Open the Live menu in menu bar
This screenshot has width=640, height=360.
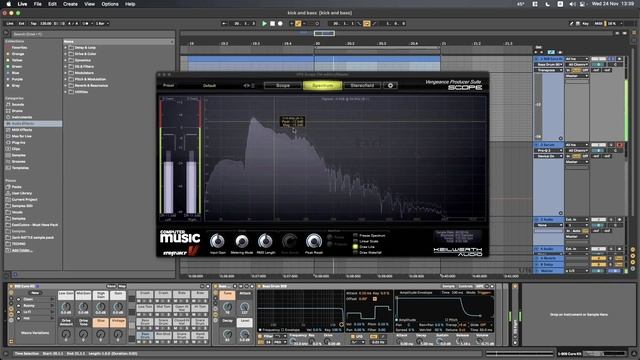click(x=22, y=4)
